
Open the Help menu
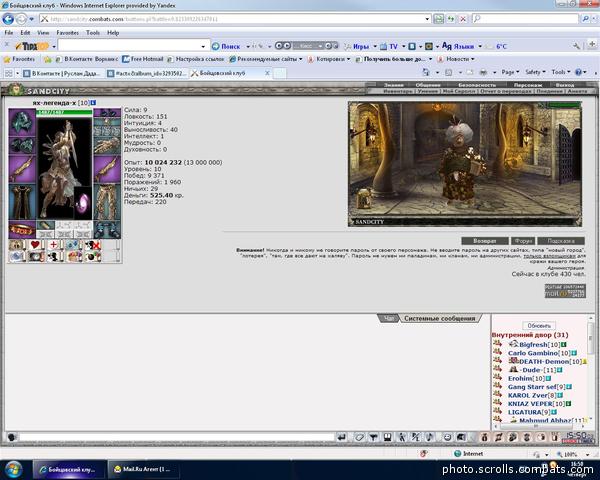[x=113, y=33]
